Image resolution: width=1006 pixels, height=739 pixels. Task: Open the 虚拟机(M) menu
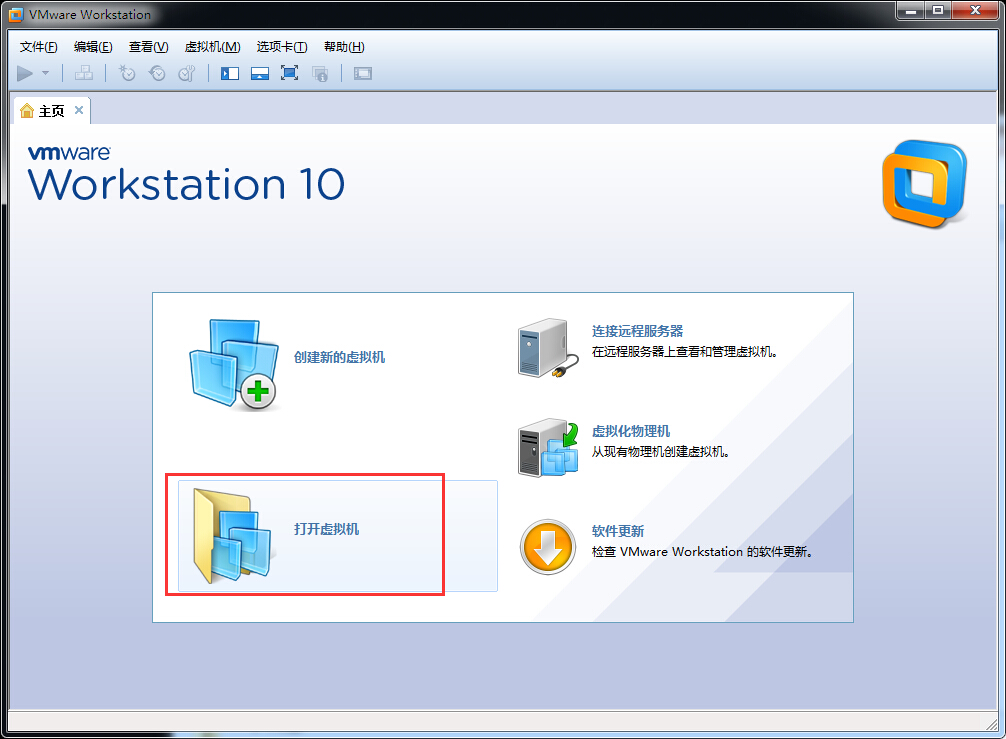[x=212, y=47]
